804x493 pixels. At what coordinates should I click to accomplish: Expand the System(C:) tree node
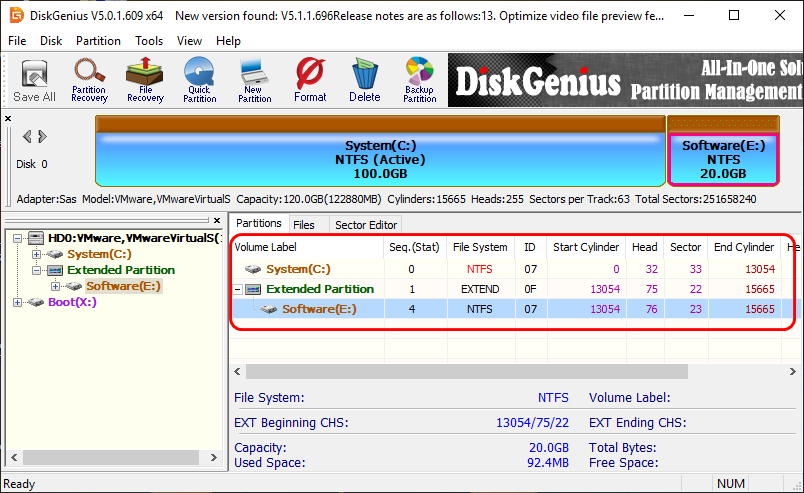(x=36, y=254)
